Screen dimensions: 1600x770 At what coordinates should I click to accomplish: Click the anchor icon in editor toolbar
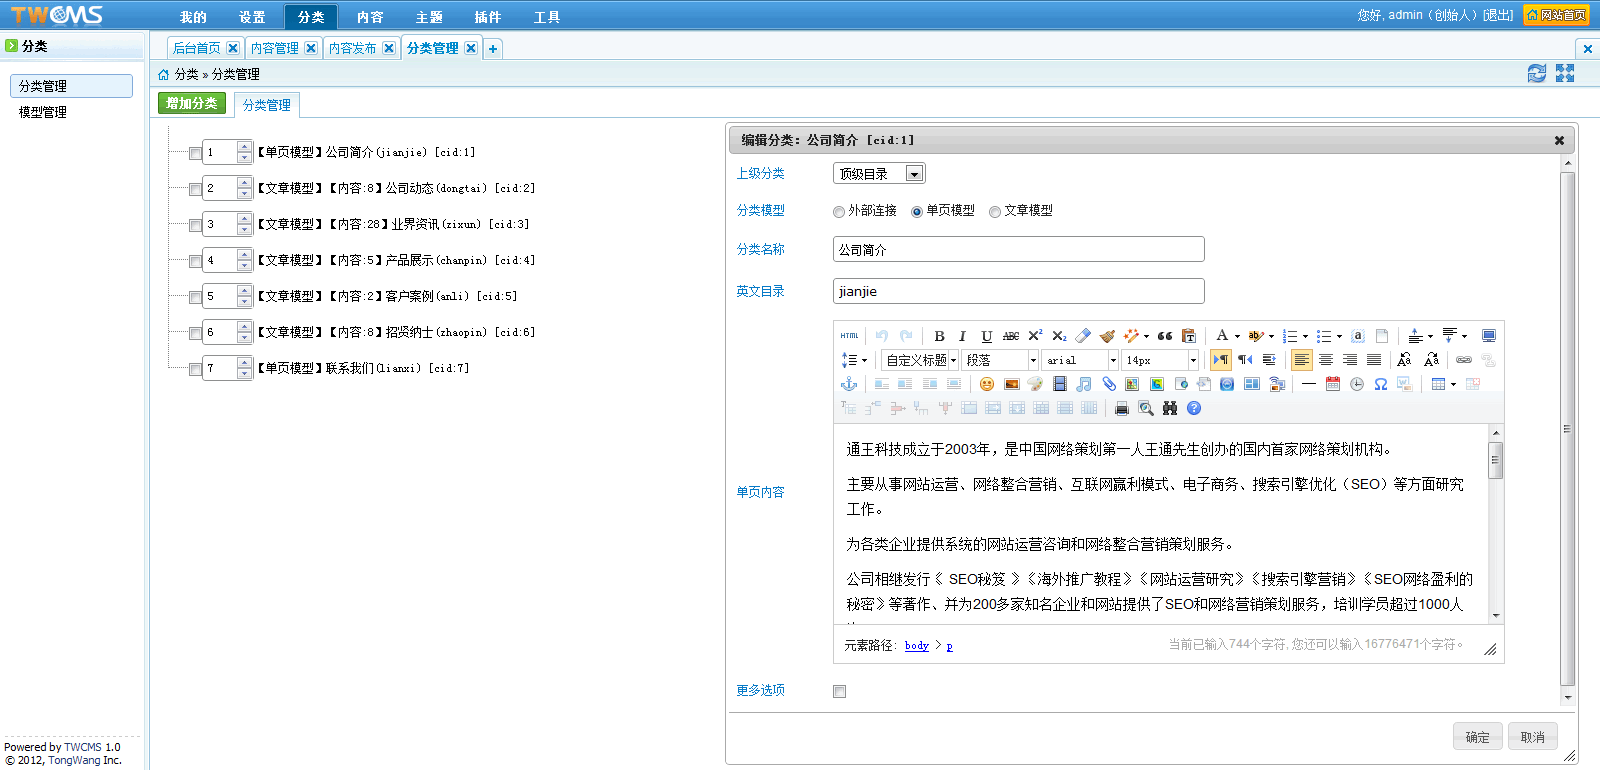[x=849, y=384]
